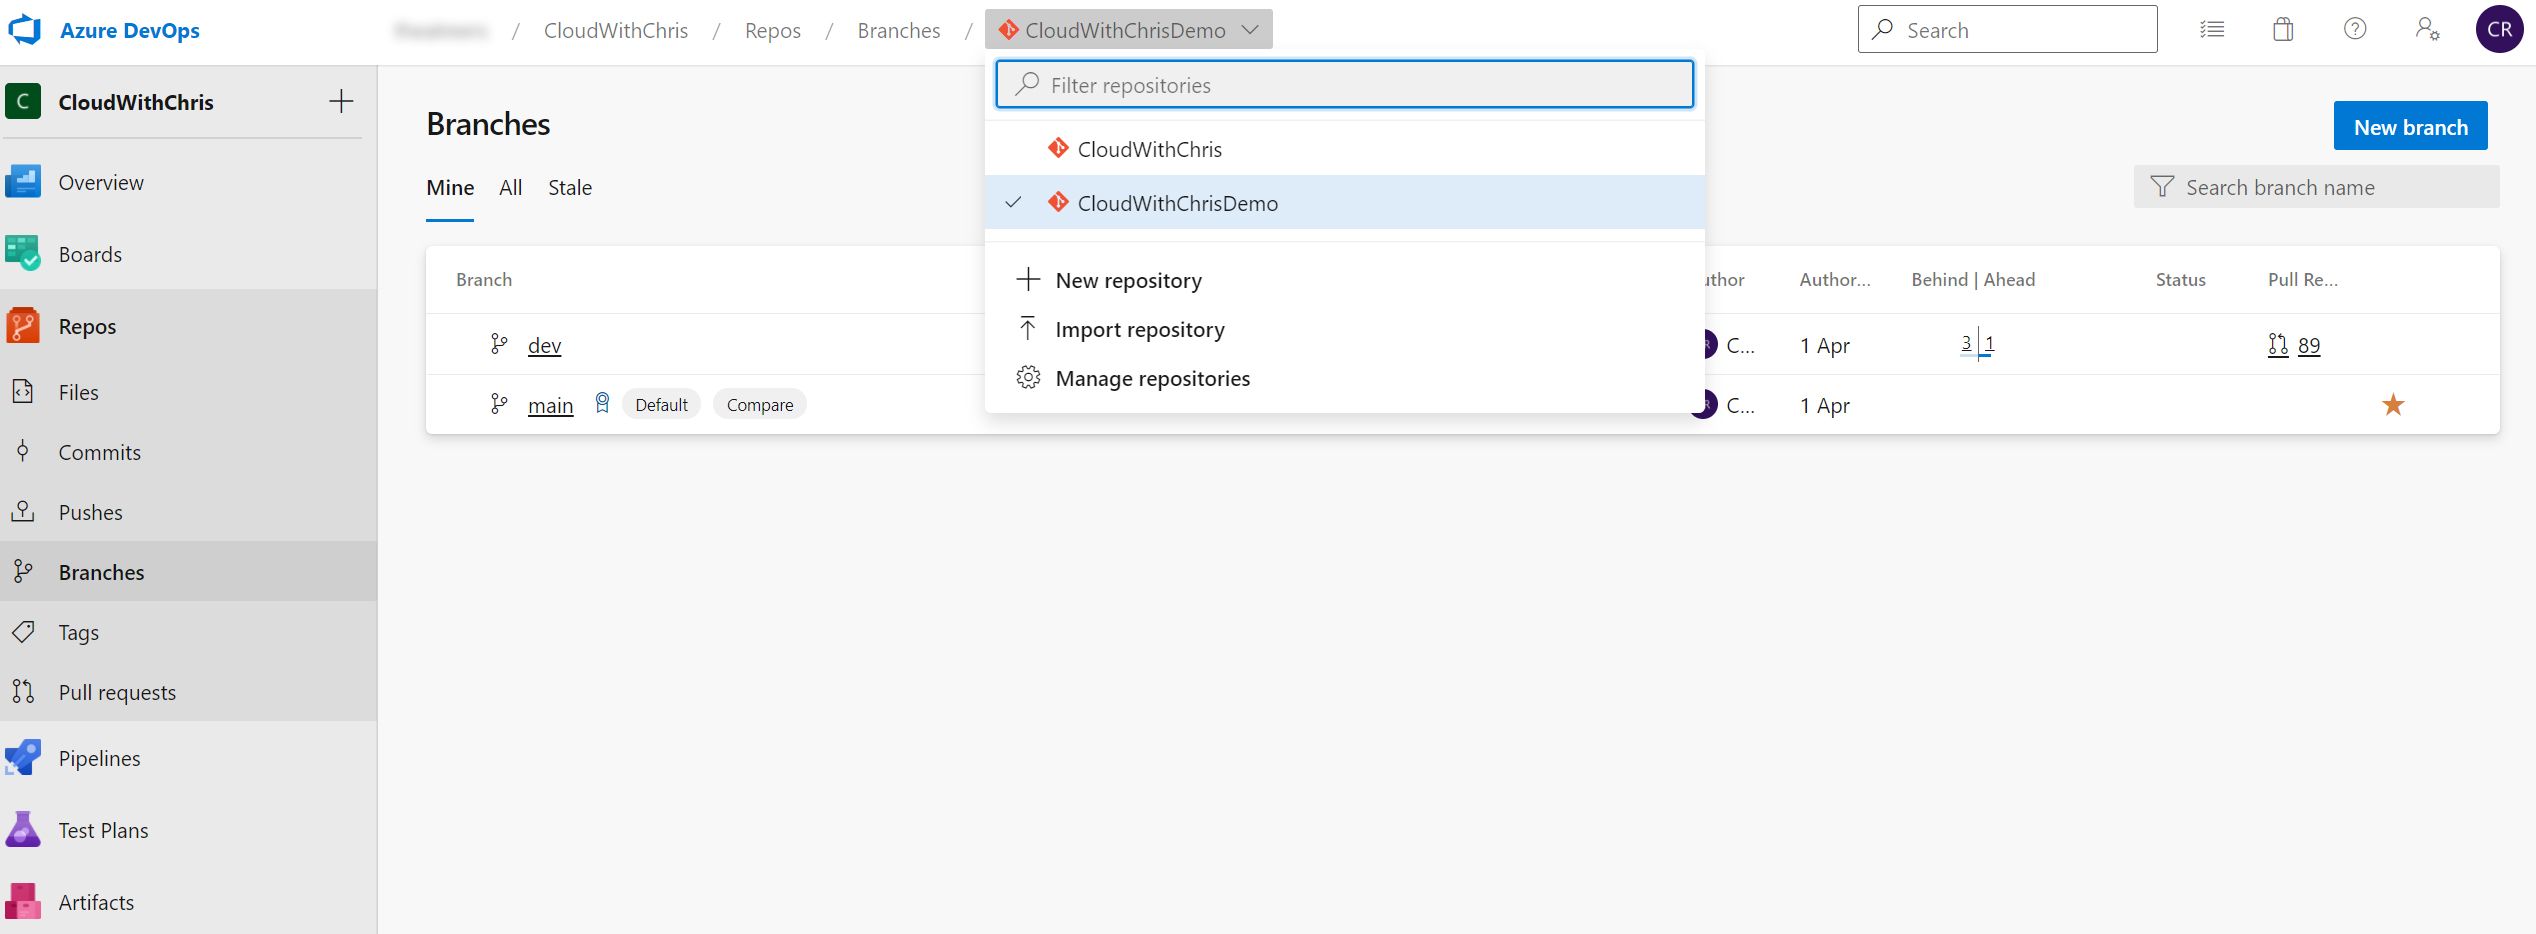Image resolution: width=2536 pixels, height=934 pixels.
Task: Click the Pull Re... column header
Action: pyautogui.click(x=2302, y=280)
